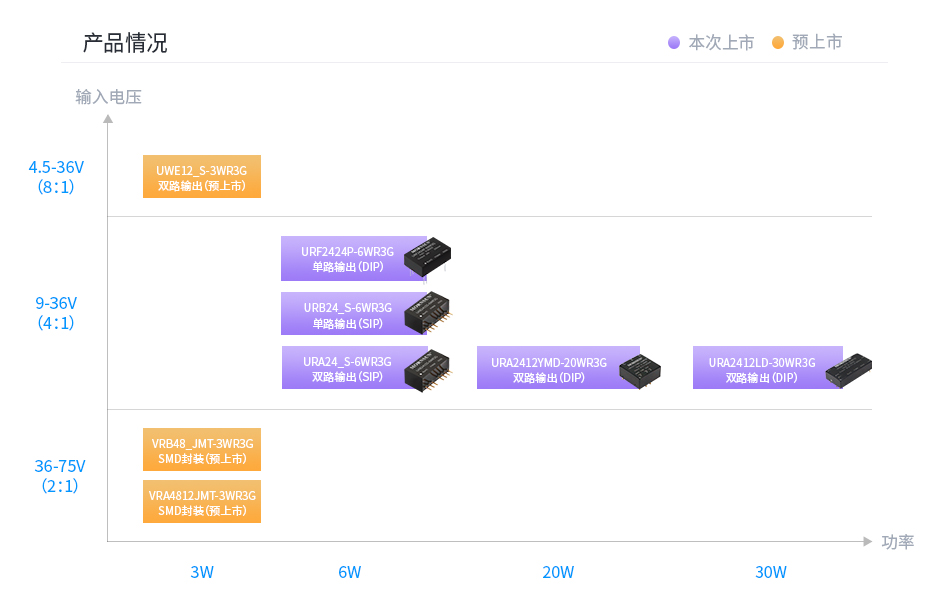The height and width of the screenshot is (601, 950).
Task: Click the 产品情况 section heading
Action: coord(125,43)
